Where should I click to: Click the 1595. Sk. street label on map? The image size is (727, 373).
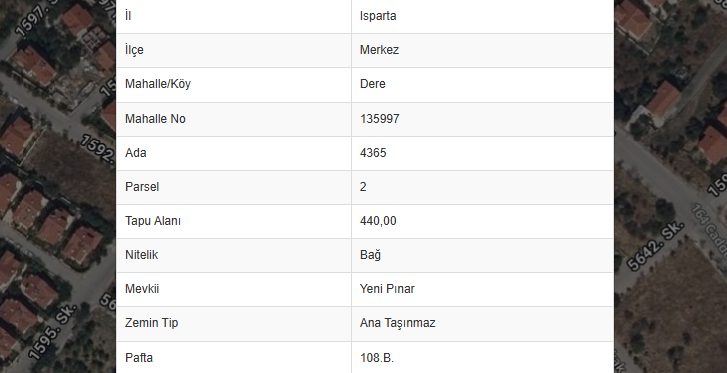(52, 332)
